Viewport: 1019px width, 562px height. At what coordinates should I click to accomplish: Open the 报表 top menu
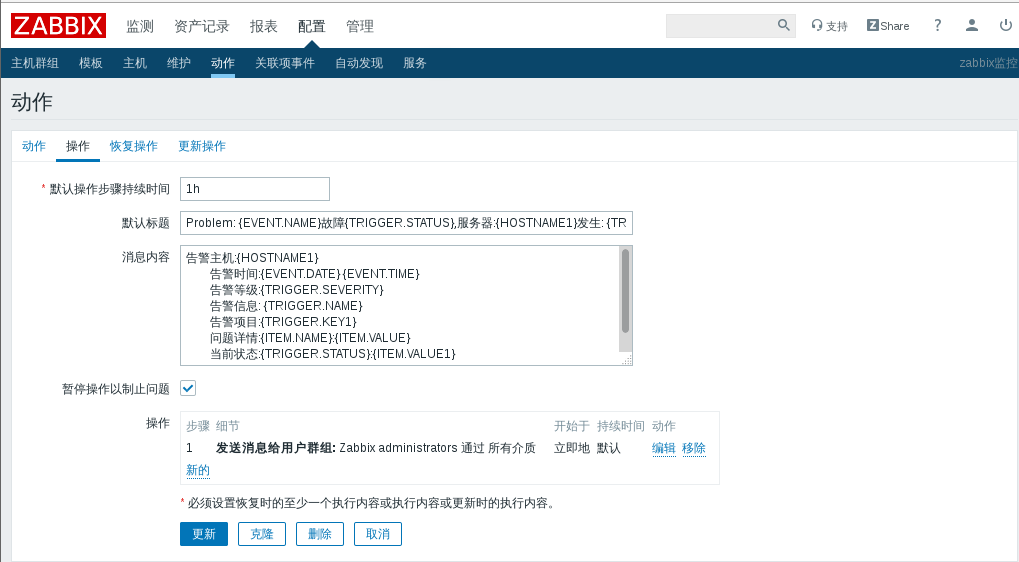pos(263,26)
